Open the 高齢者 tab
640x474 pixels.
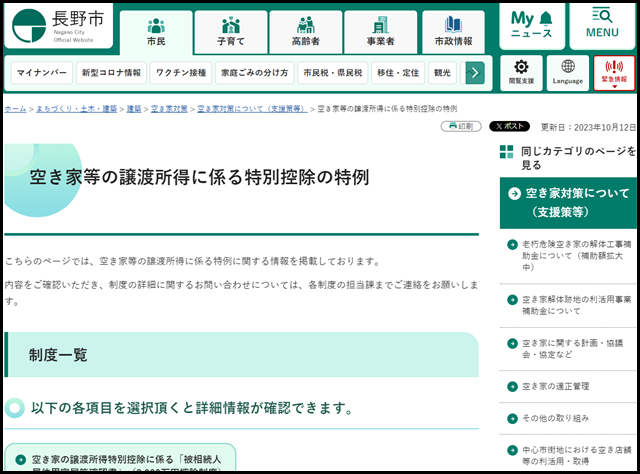click(306, 32)
